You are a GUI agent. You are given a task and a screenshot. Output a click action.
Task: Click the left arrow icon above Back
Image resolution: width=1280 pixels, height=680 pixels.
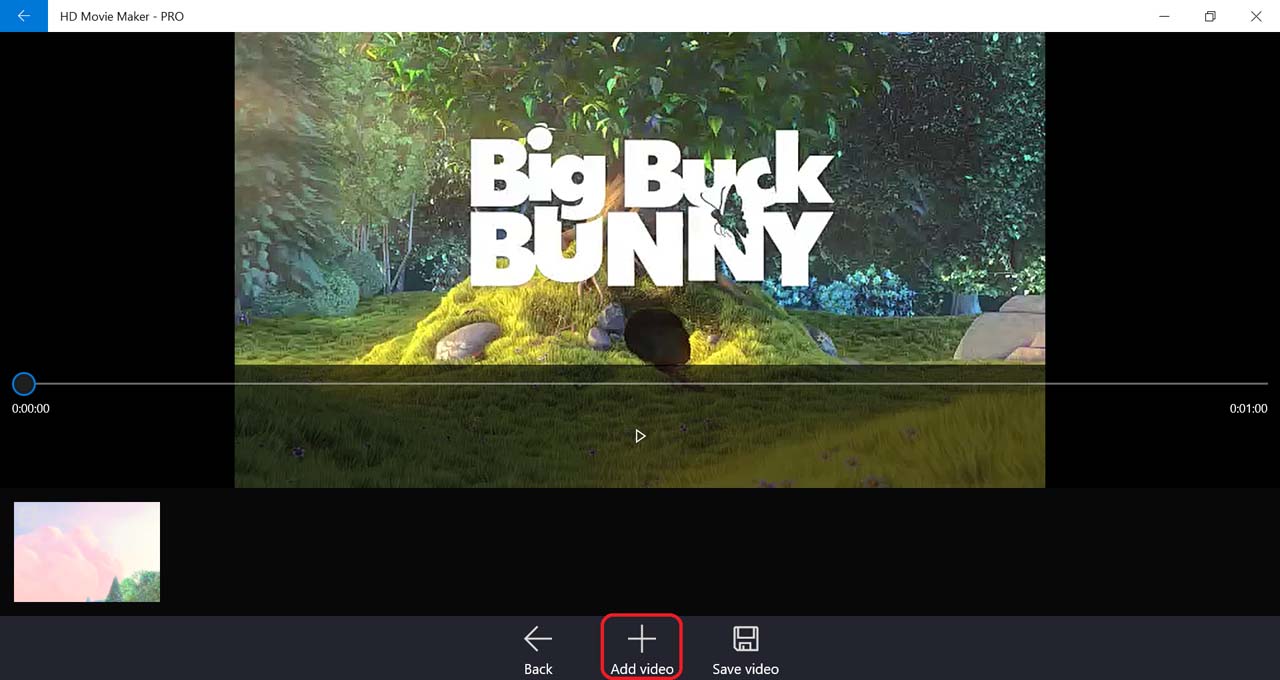(538, 638)
